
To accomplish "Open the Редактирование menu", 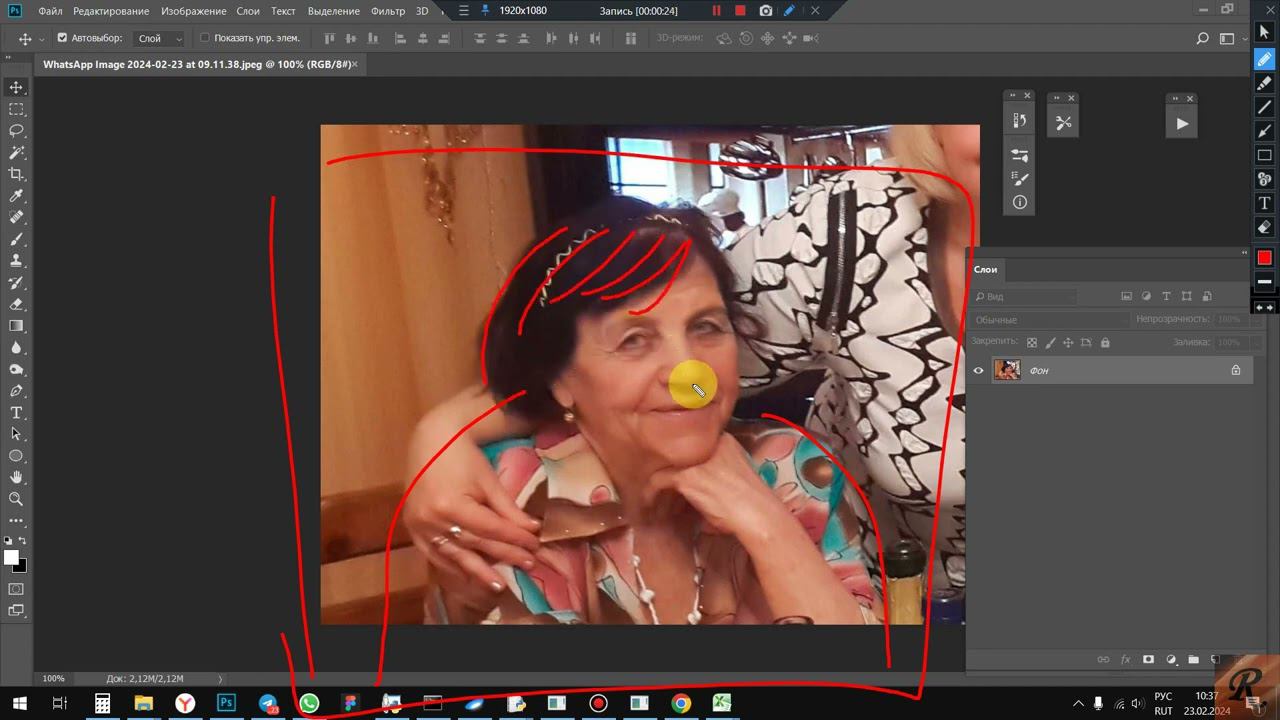I will pos(111,11).
